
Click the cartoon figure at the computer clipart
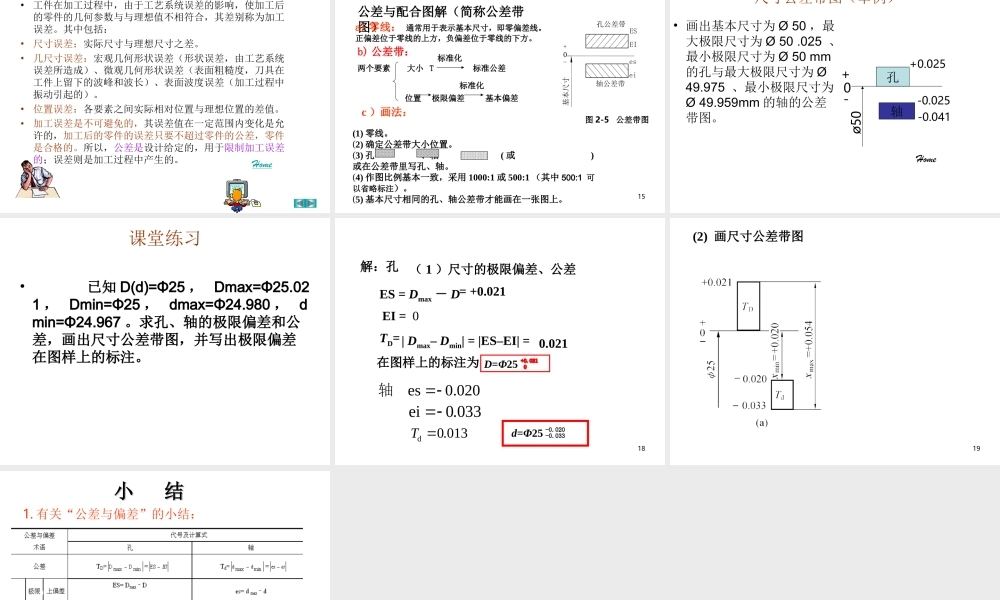click(x=236, y=193)
